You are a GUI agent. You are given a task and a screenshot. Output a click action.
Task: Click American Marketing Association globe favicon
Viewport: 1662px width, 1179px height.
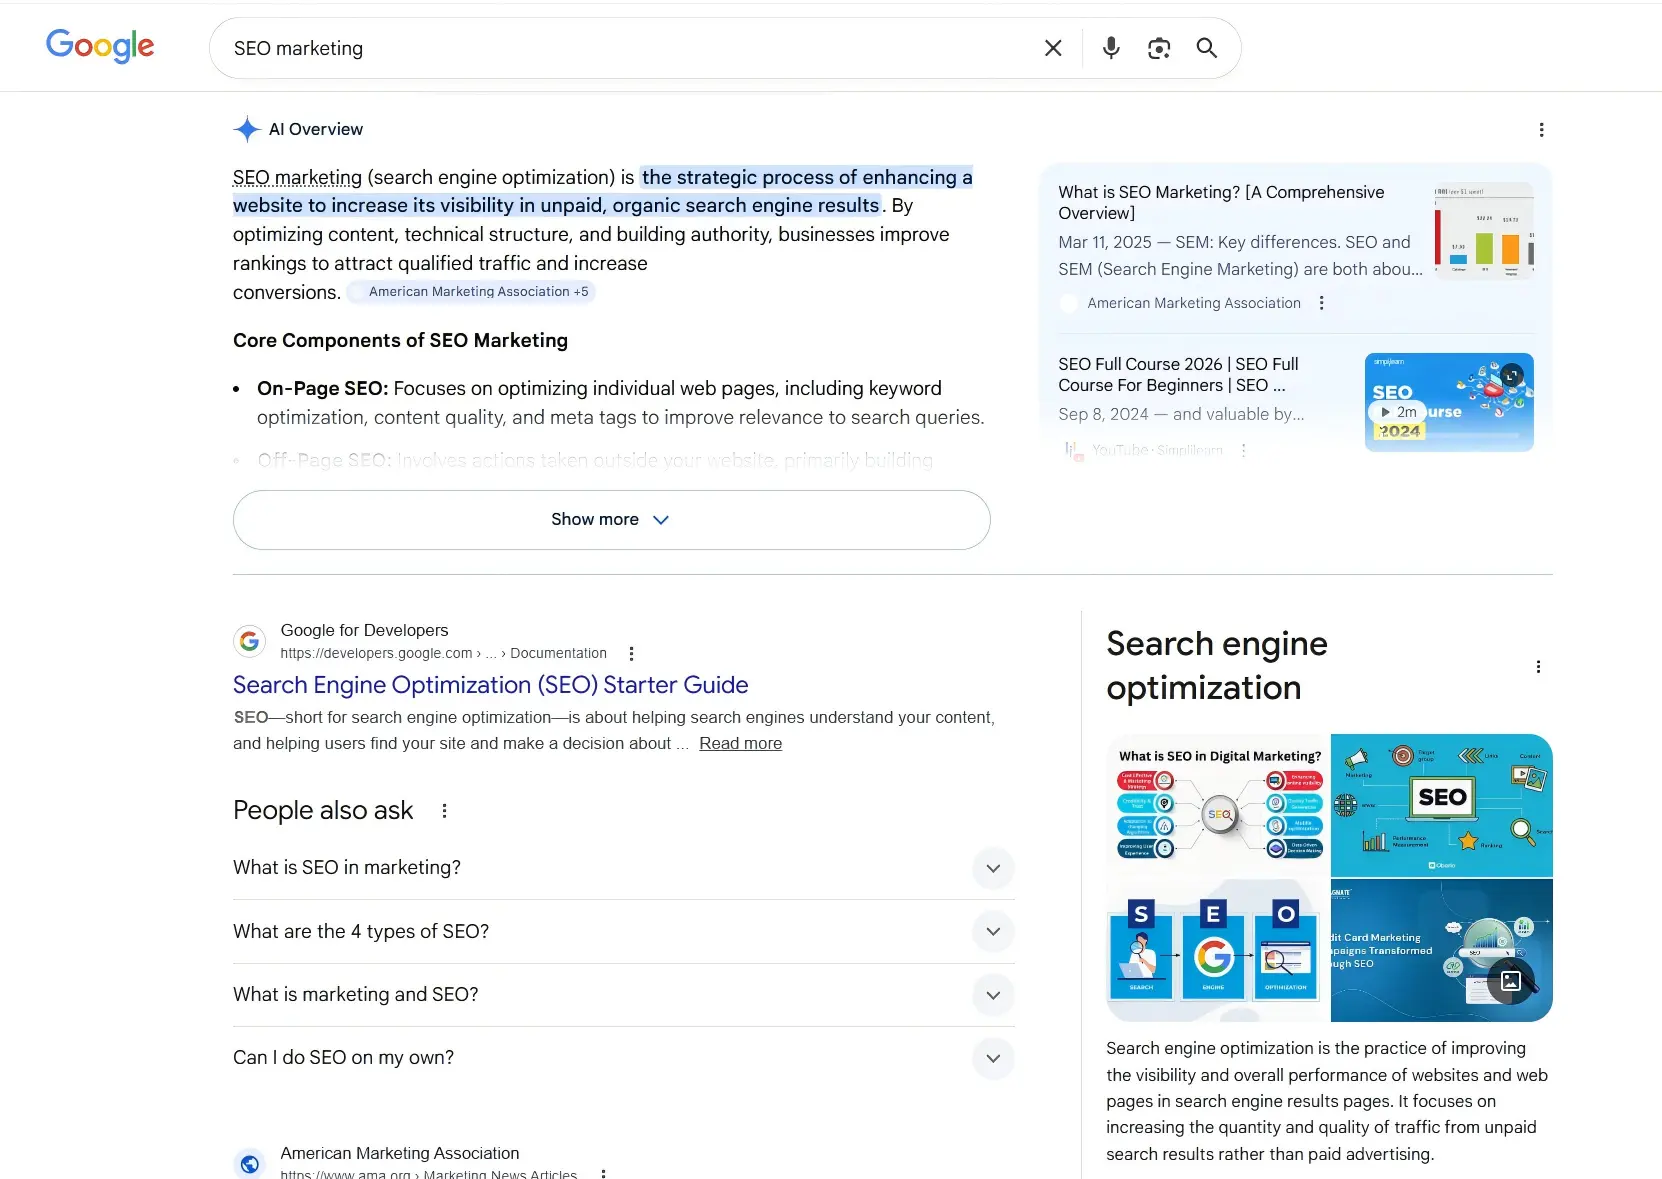[x=249, y=1163]
